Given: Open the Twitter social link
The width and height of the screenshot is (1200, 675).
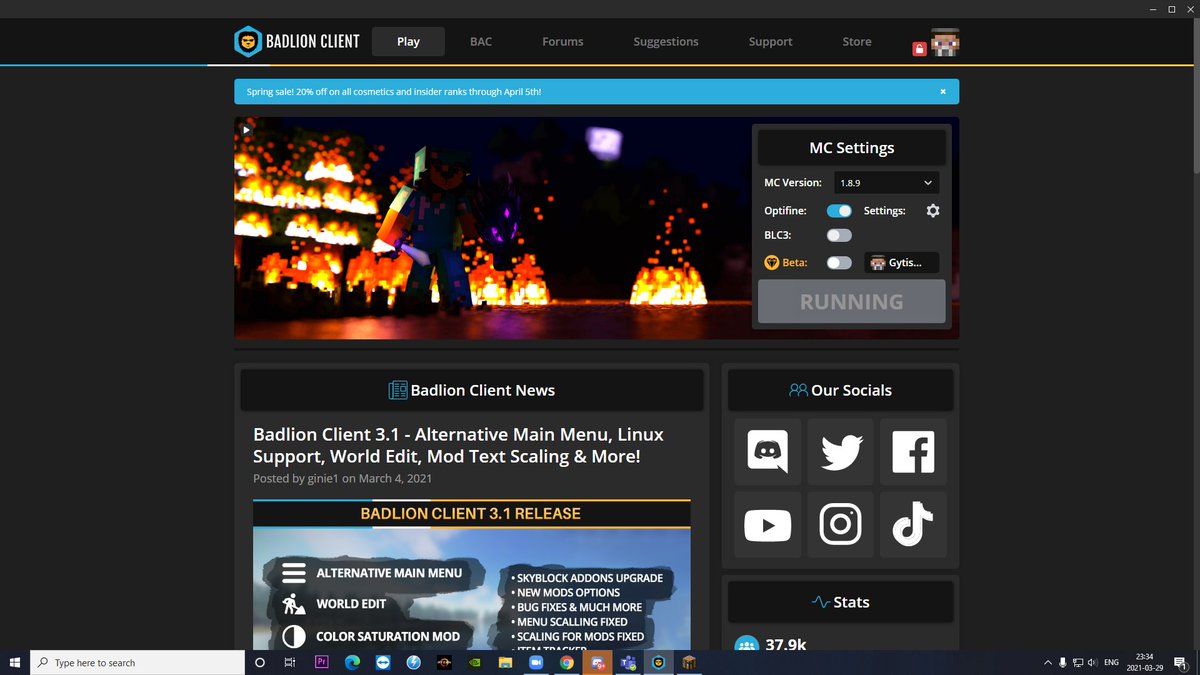Looking at the screenshot, I should point(840,452).
